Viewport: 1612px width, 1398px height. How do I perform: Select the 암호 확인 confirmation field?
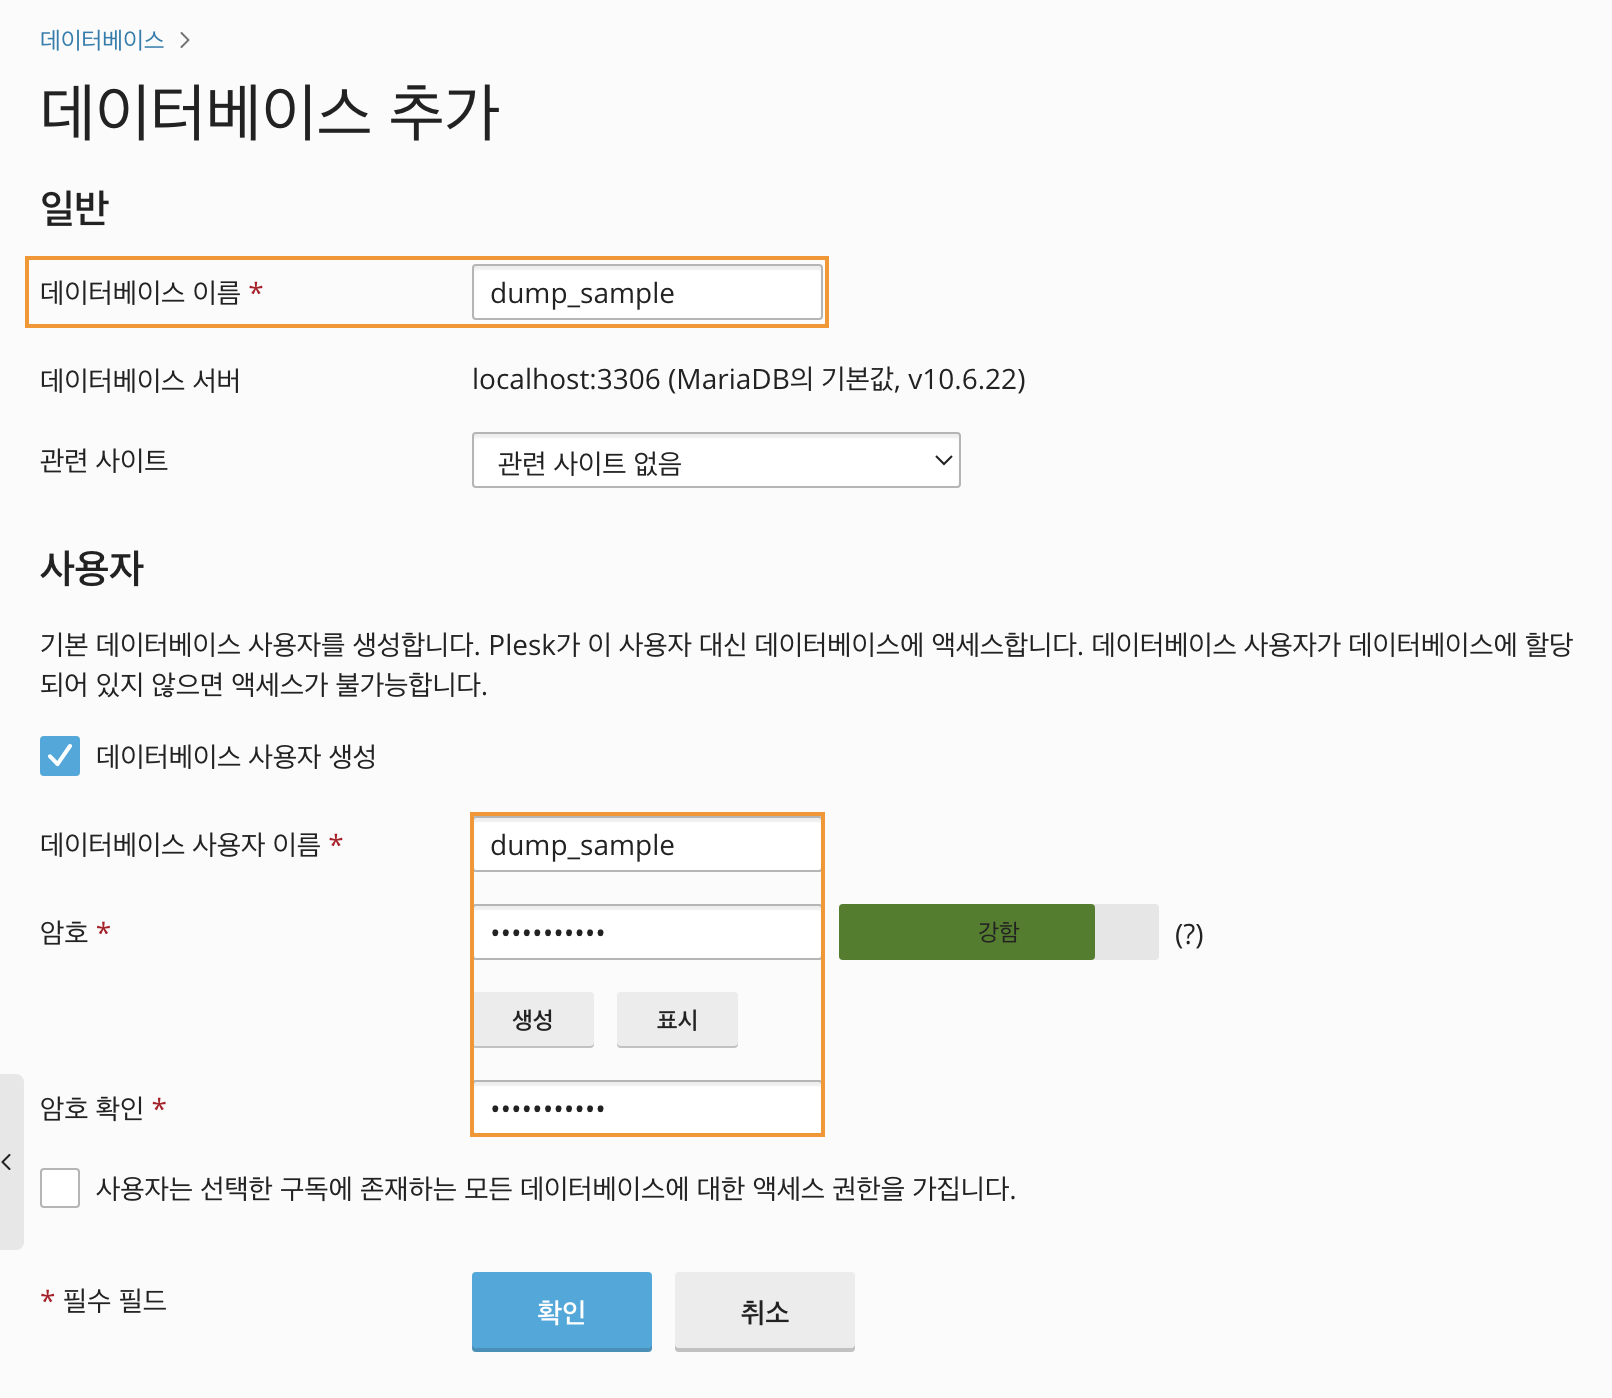(x=646, y=1108)
